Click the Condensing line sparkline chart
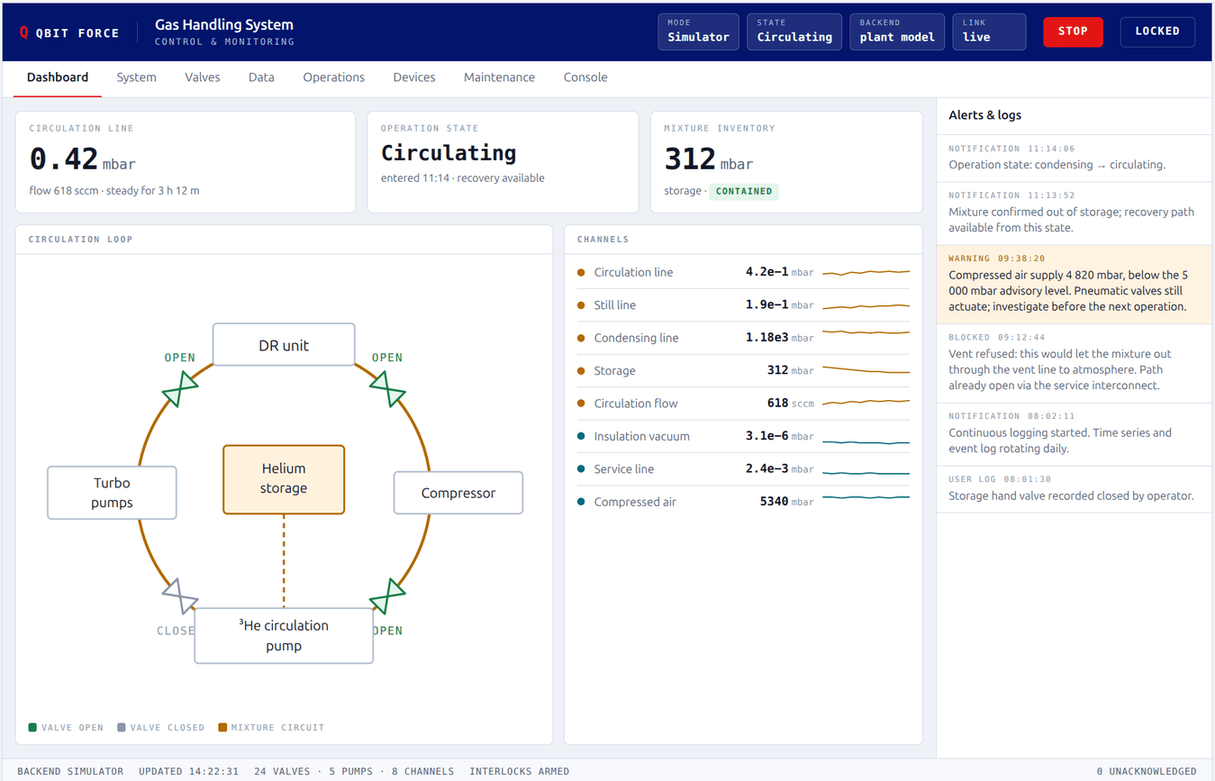The height and width of the screenshot is (781, 1215). (866, 331)
